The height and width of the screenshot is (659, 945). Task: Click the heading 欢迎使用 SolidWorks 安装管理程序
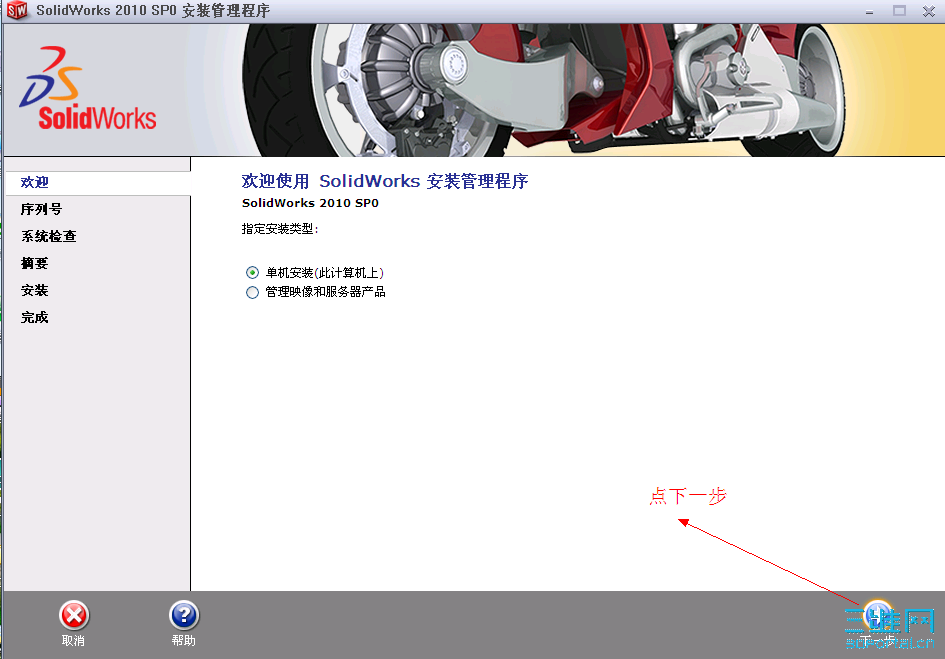pos(385,181)
